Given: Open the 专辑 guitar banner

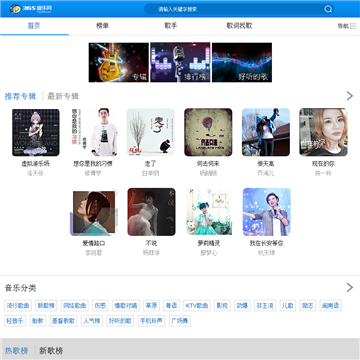Looking at the screenshot, I should [x=119, y=62].
